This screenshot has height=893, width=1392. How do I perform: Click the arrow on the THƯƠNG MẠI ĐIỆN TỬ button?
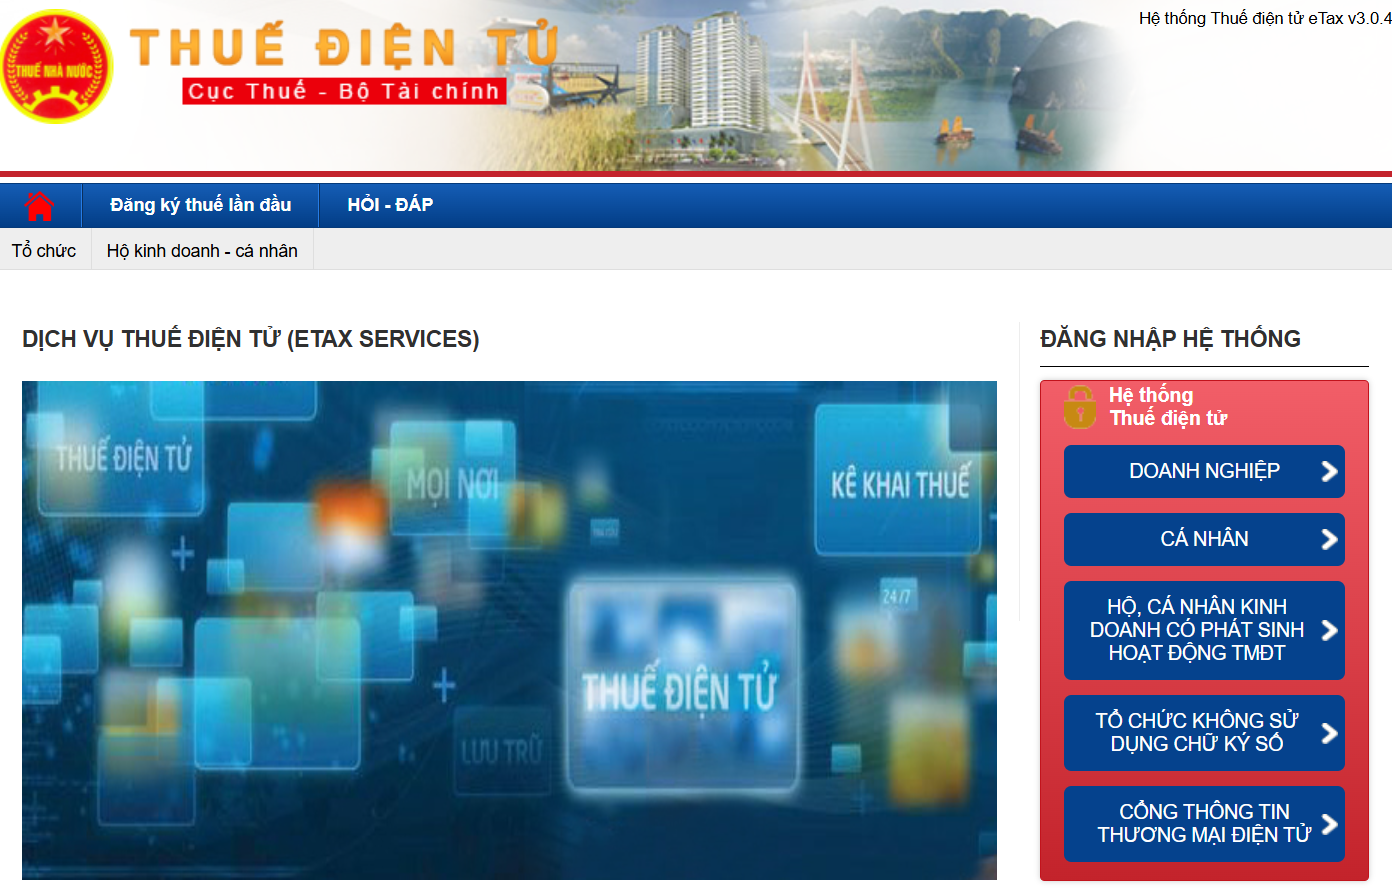(1329, 824)
